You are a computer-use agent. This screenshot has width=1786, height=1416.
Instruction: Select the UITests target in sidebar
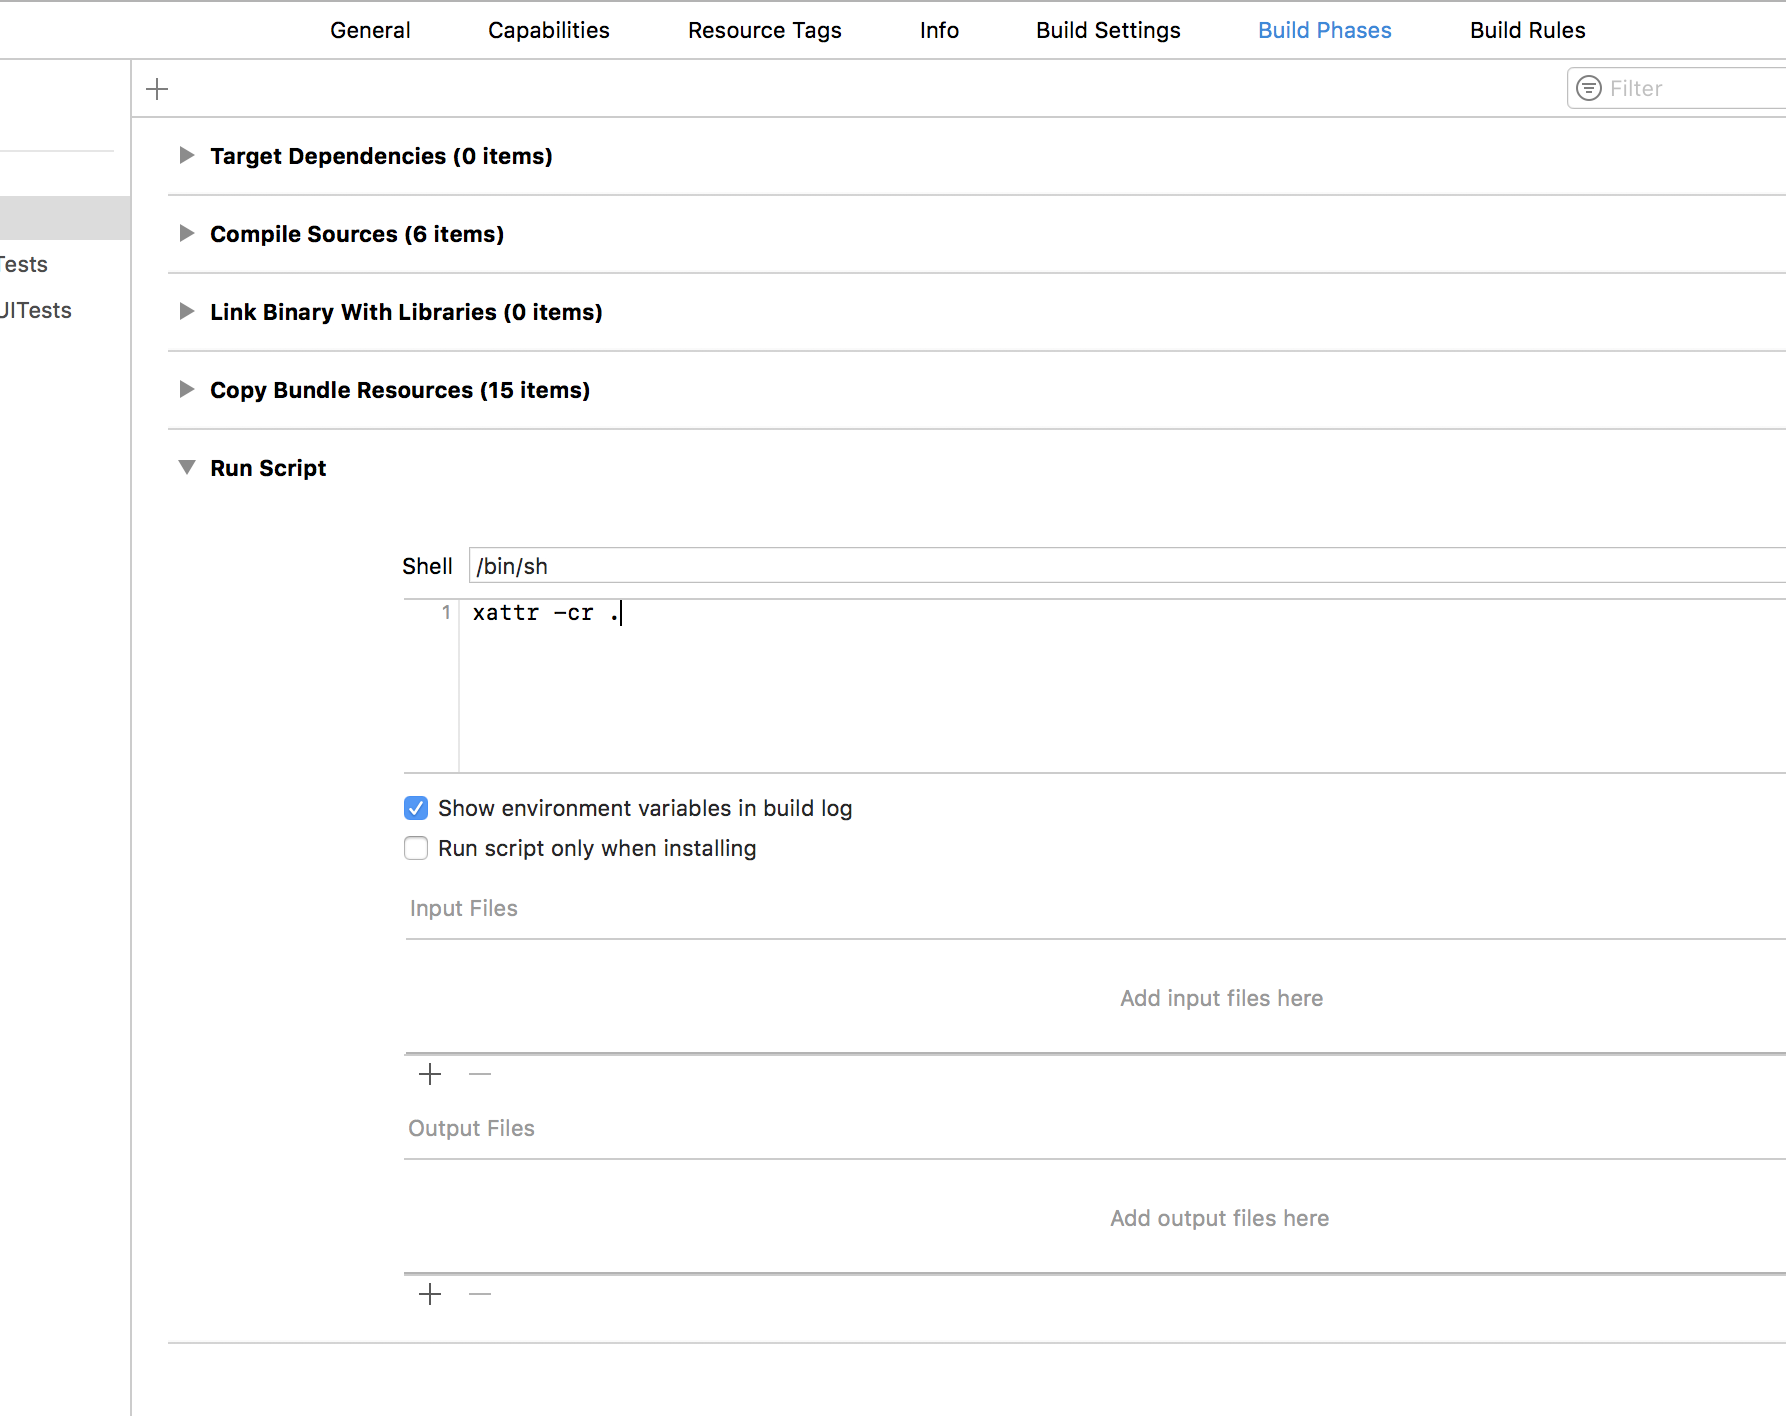36,310
